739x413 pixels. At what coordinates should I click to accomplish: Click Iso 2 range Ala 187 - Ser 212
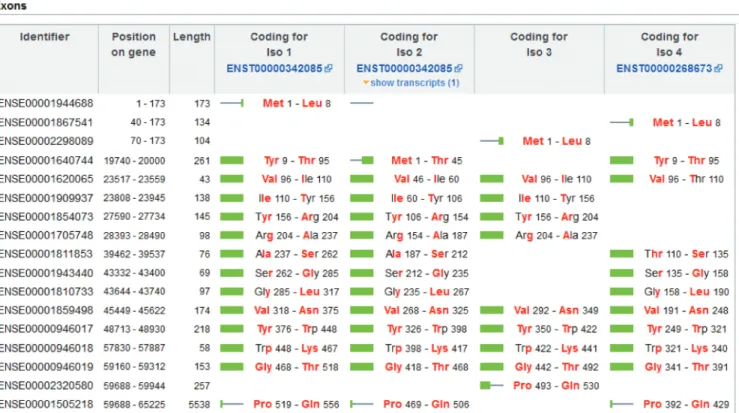[x=427, y=254]
